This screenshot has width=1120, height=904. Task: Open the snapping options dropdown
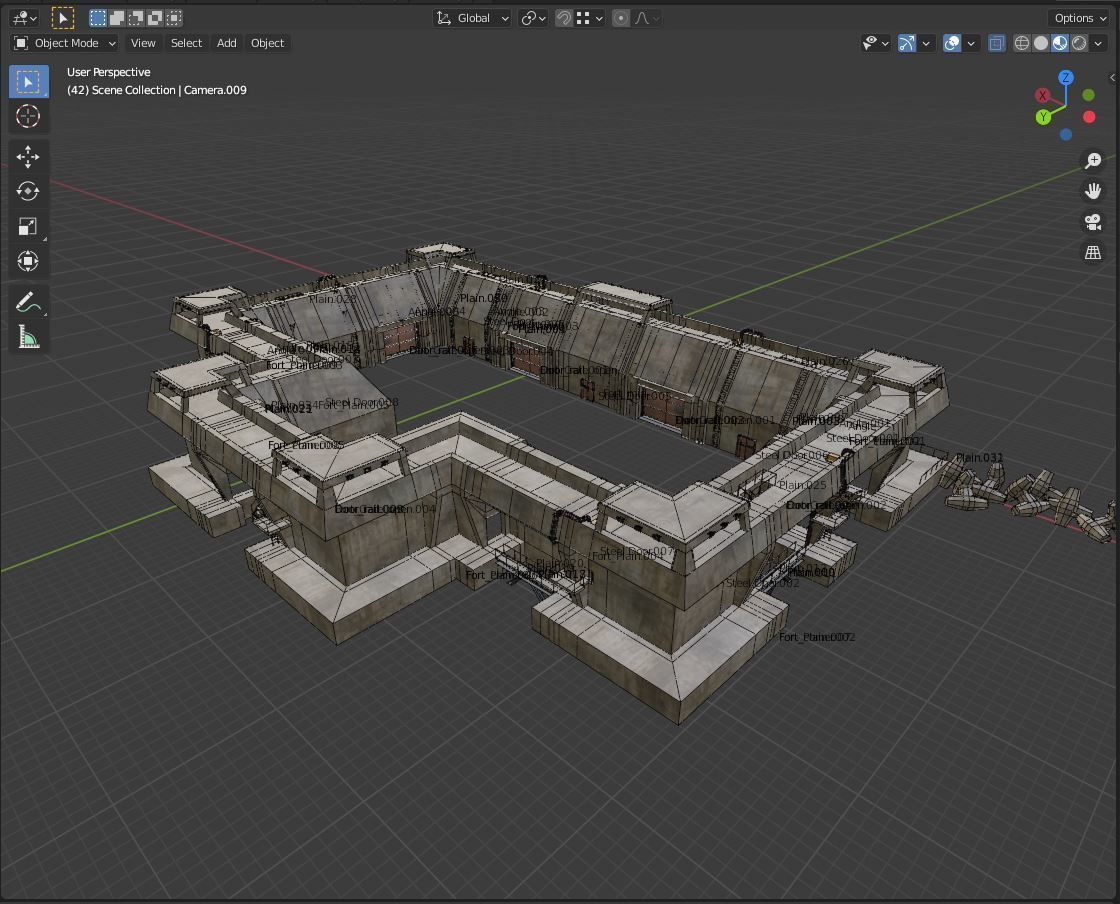pyautogui.click(x=589, y=18)
